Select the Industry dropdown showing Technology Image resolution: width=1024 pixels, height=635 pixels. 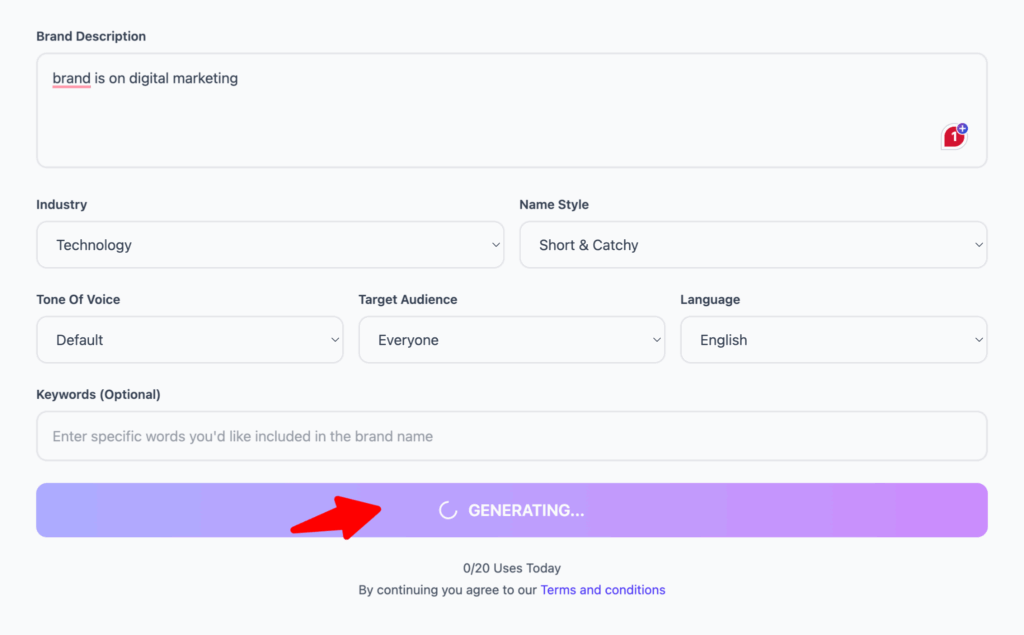click(x=269, y=245)
